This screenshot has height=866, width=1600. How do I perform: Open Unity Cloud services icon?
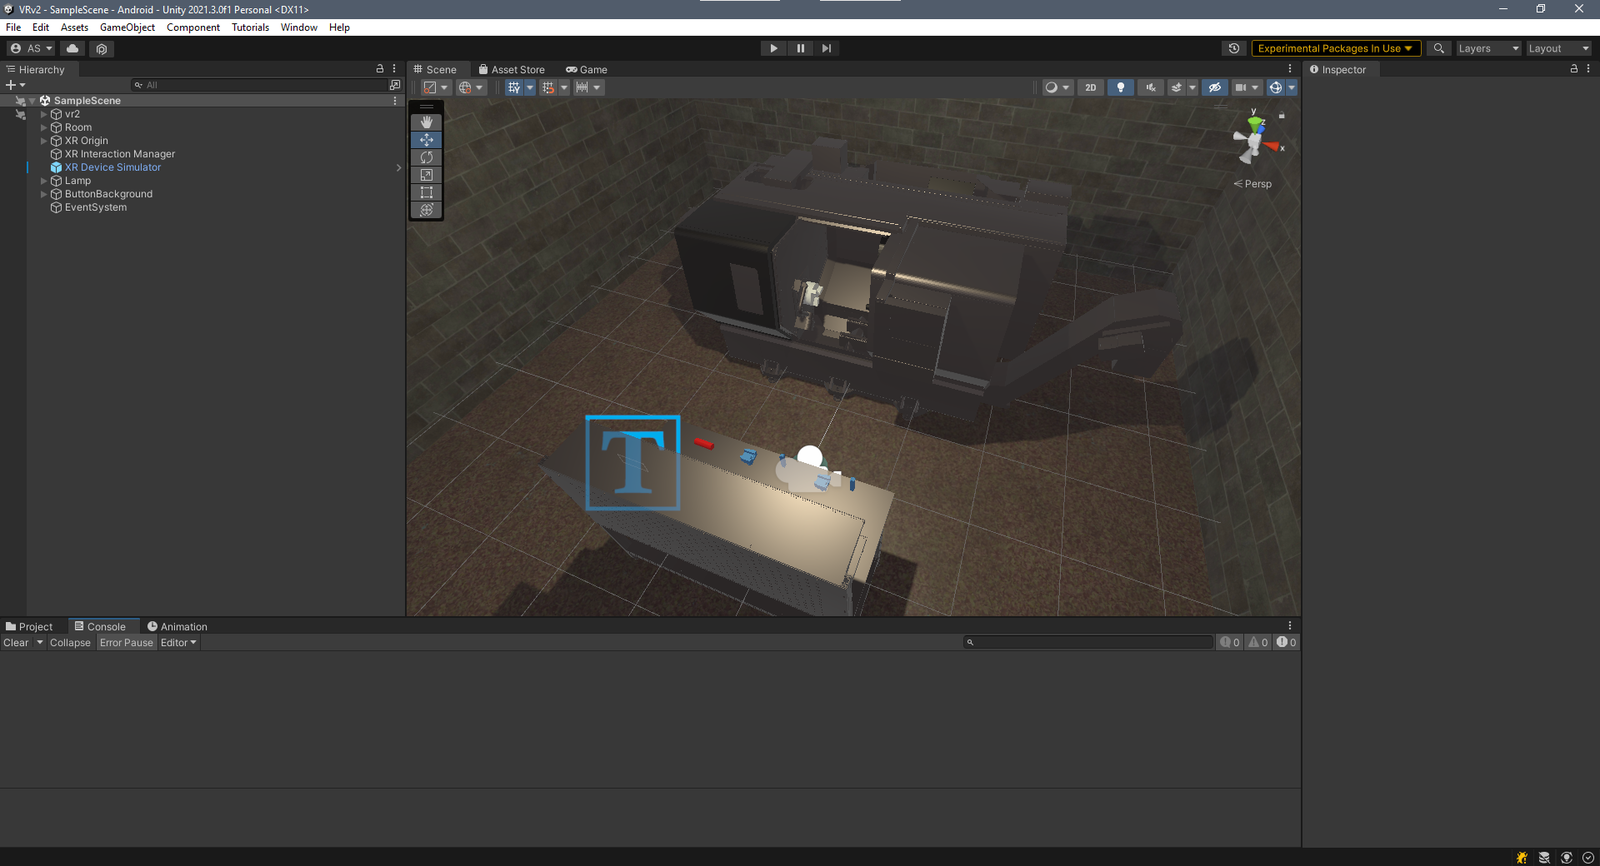(x=72, y=48)
